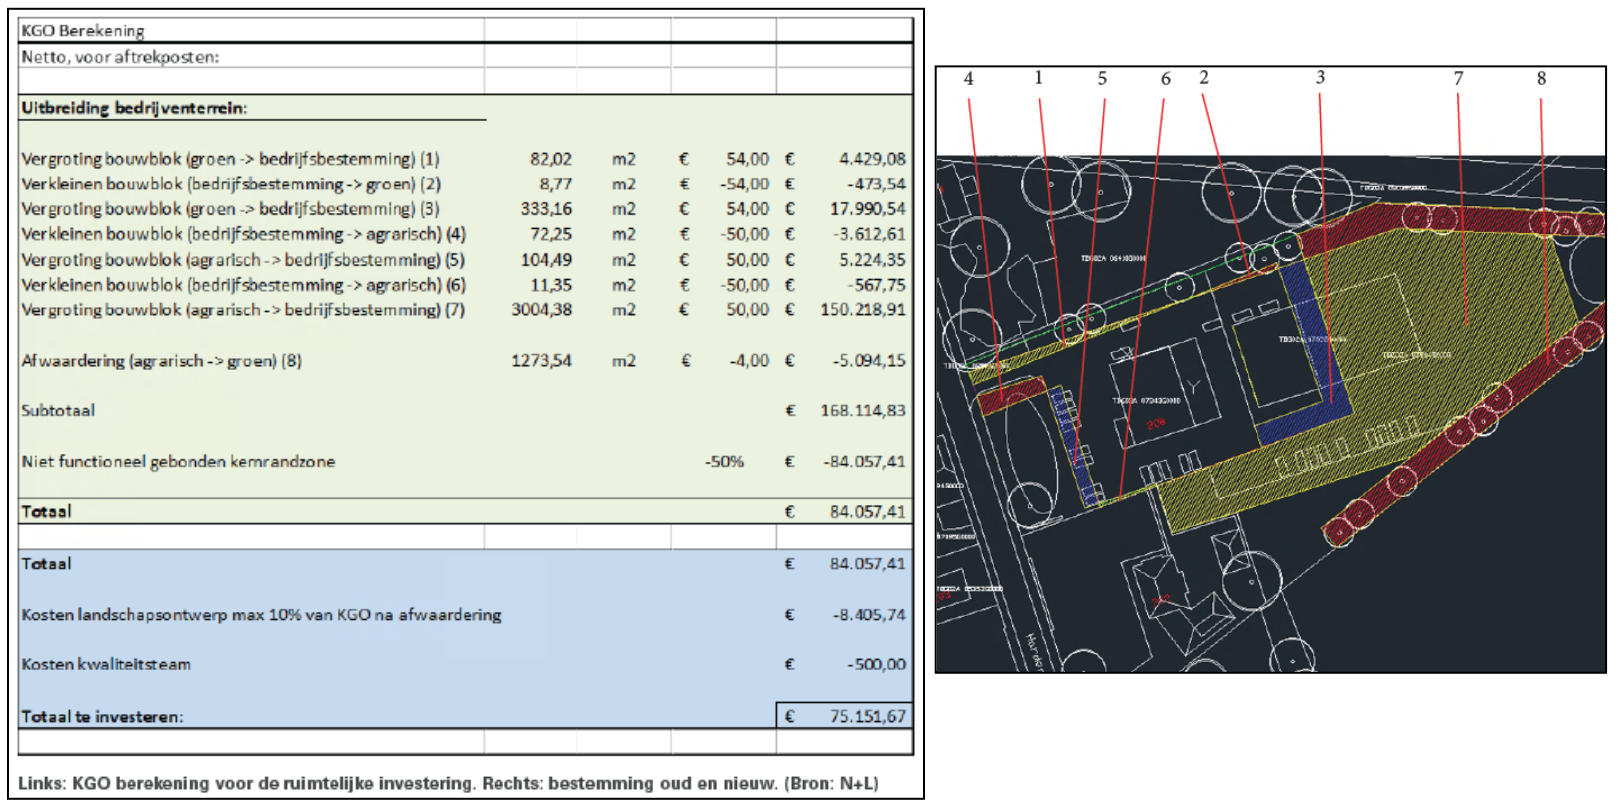Click row label 'Vergroting bouwblok (agrarisch -> bedrijfsbestemming) (5)'
Viewport: 1621px width, 806px height.
click(243, 260)
